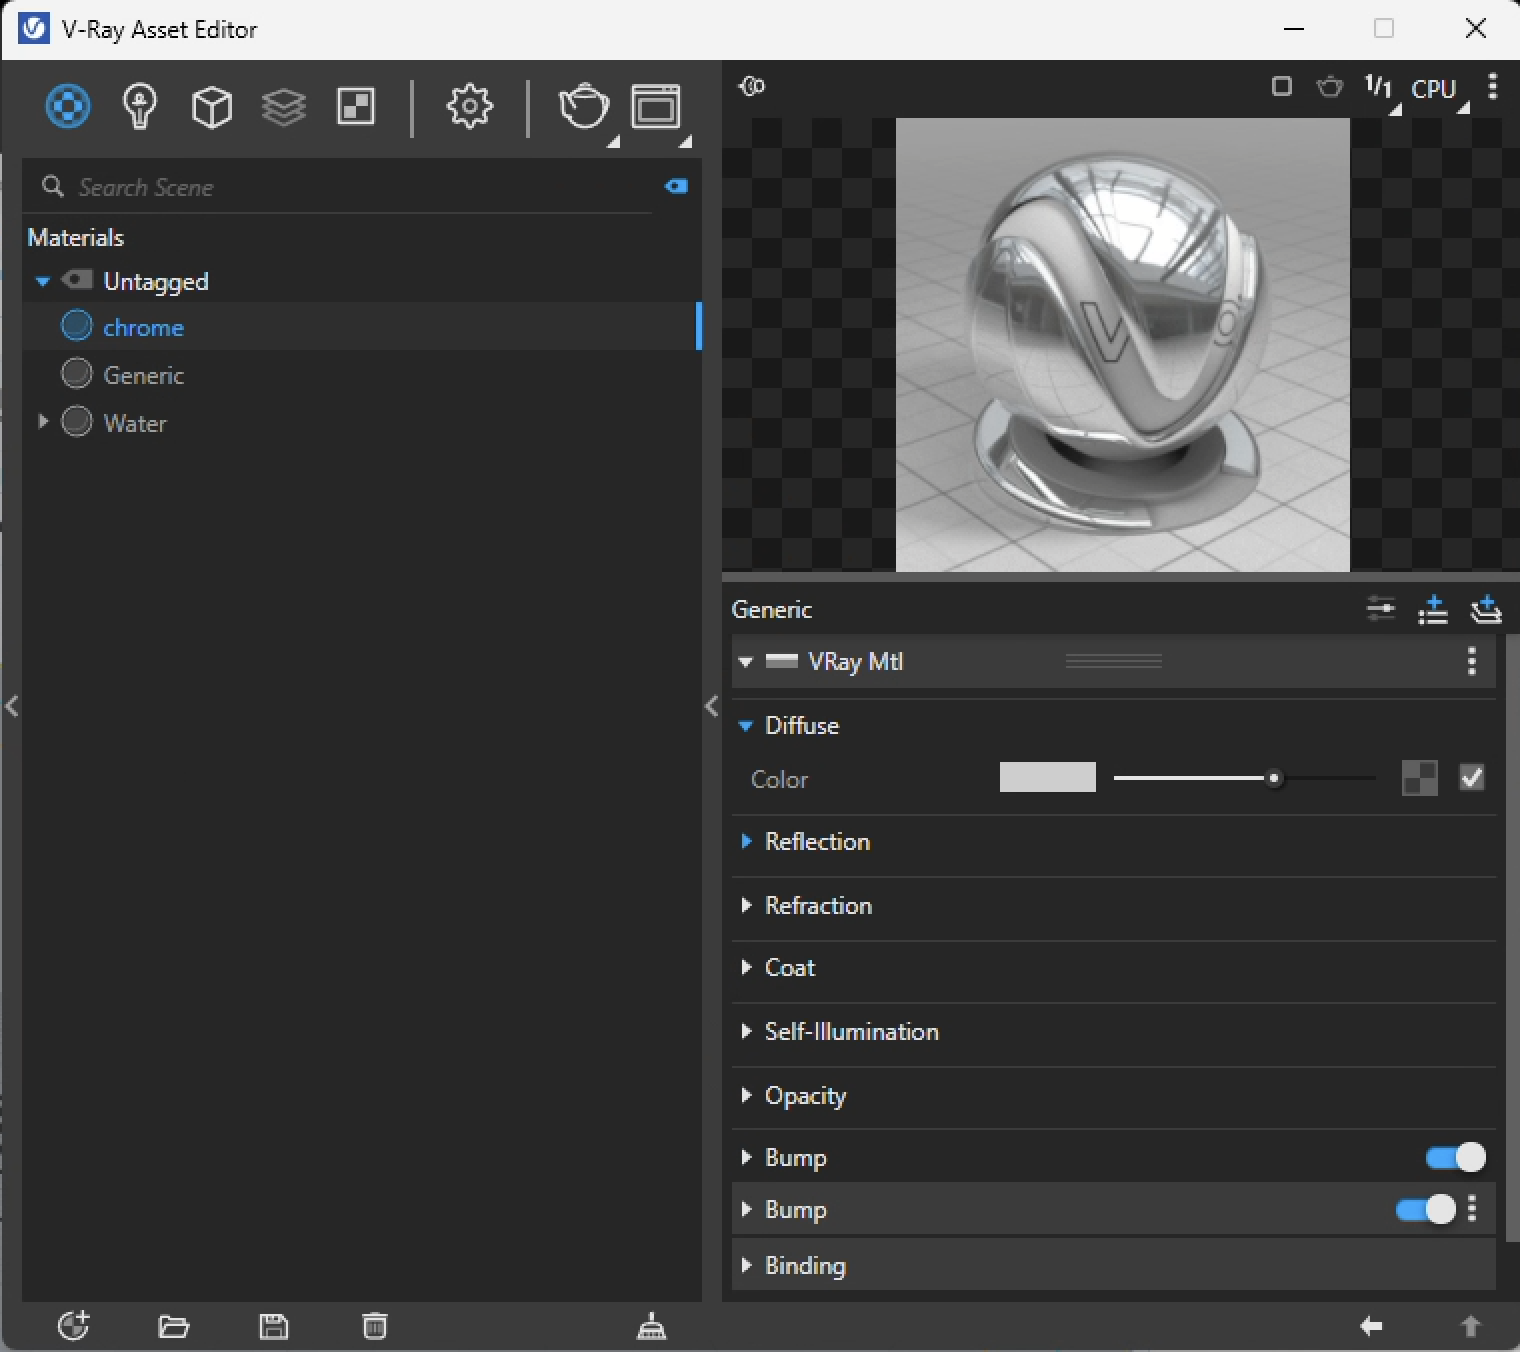
Task: Click the preview stop square icon
Action: pyautogui.click(x=1281, y=87)
